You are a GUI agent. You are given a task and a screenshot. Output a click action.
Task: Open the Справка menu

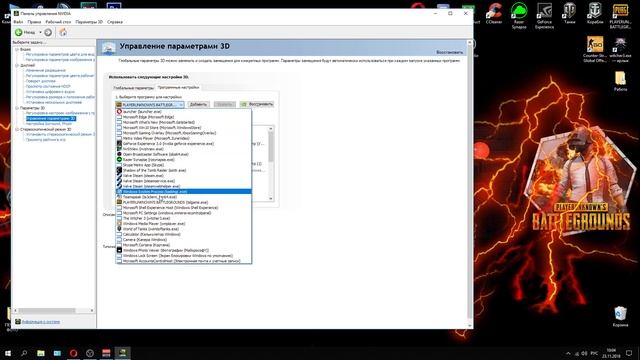pos(115,22)
